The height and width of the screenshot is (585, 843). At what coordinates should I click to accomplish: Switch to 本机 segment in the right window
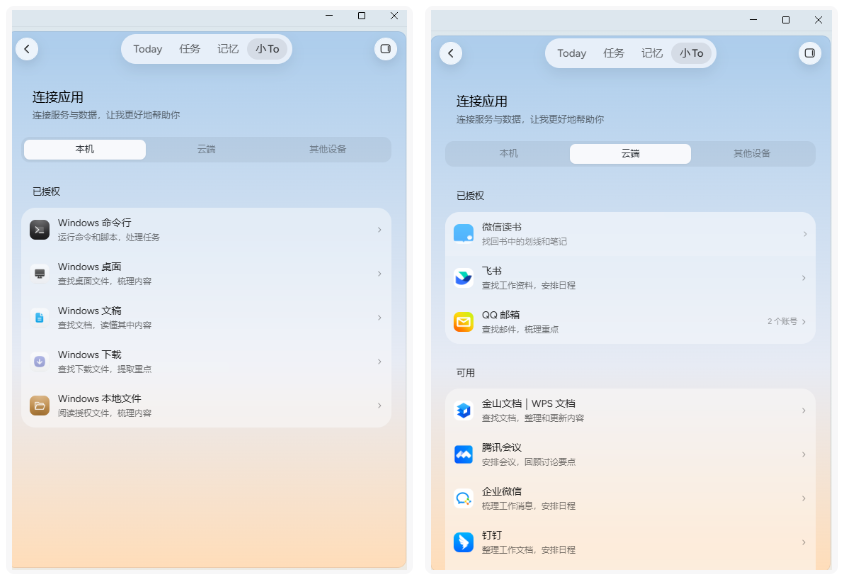click(509, 154)
